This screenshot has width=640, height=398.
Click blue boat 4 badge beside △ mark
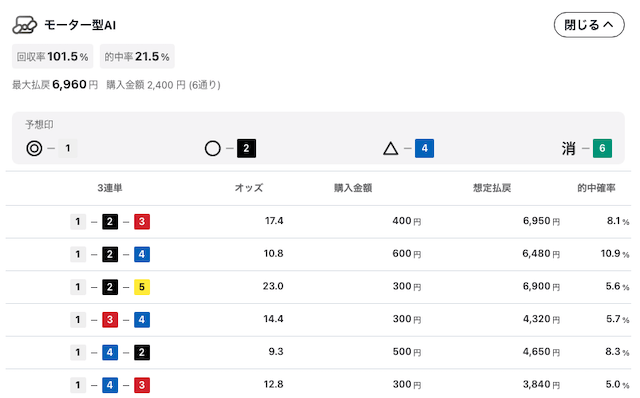424,148
